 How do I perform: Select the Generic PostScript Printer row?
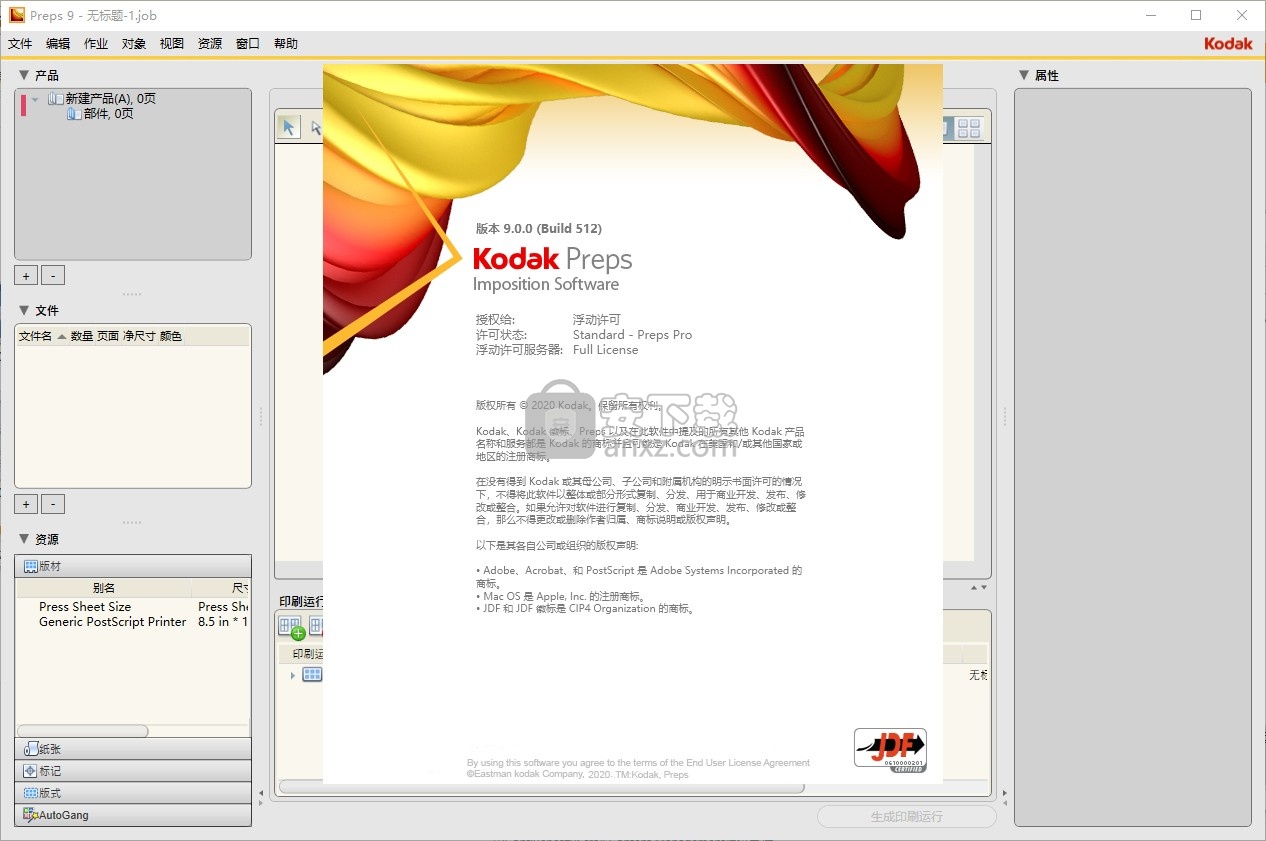point(133,622)
